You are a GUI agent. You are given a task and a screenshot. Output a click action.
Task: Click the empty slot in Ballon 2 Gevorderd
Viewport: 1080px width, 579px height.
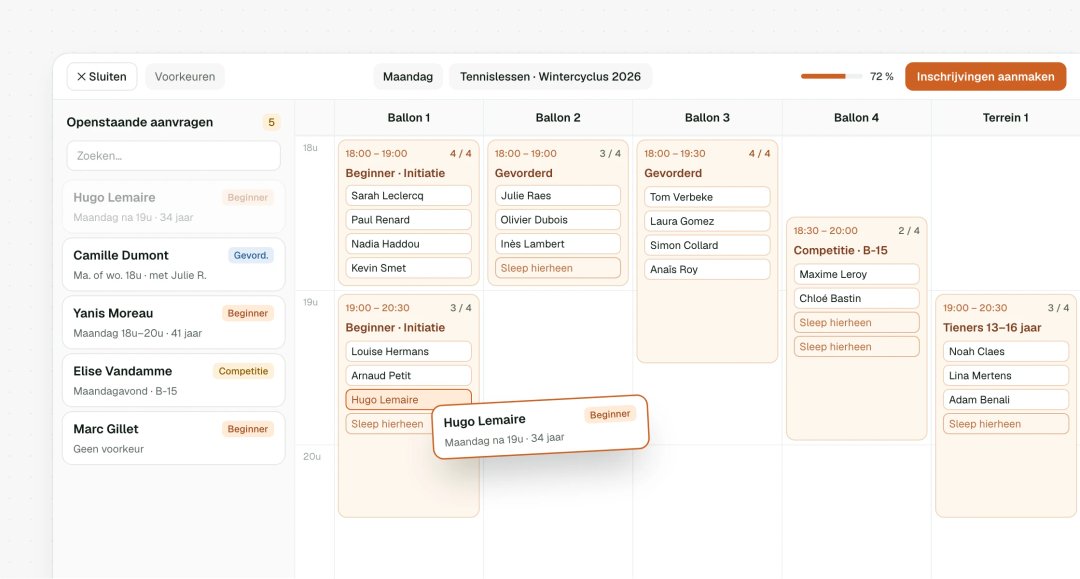[558, 268]
